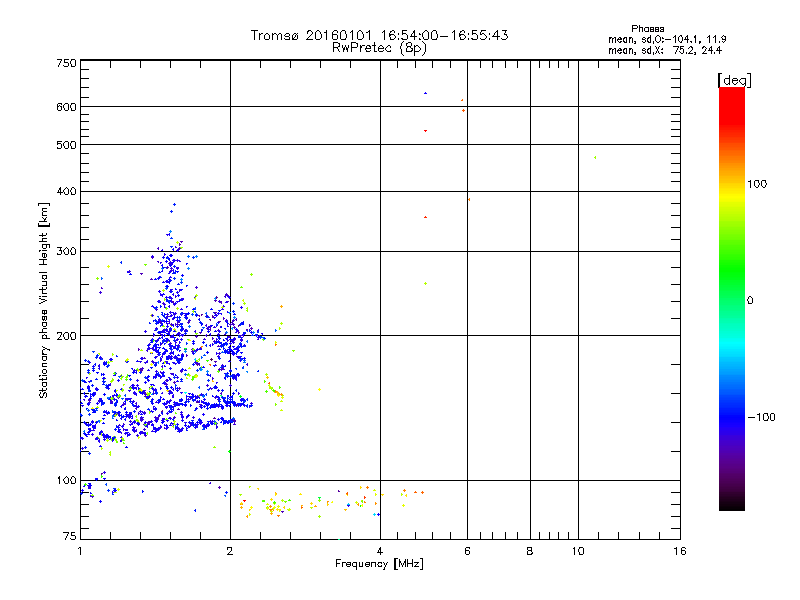Click the 'RwPretec (8p)' subtitle

pos(379,48)
